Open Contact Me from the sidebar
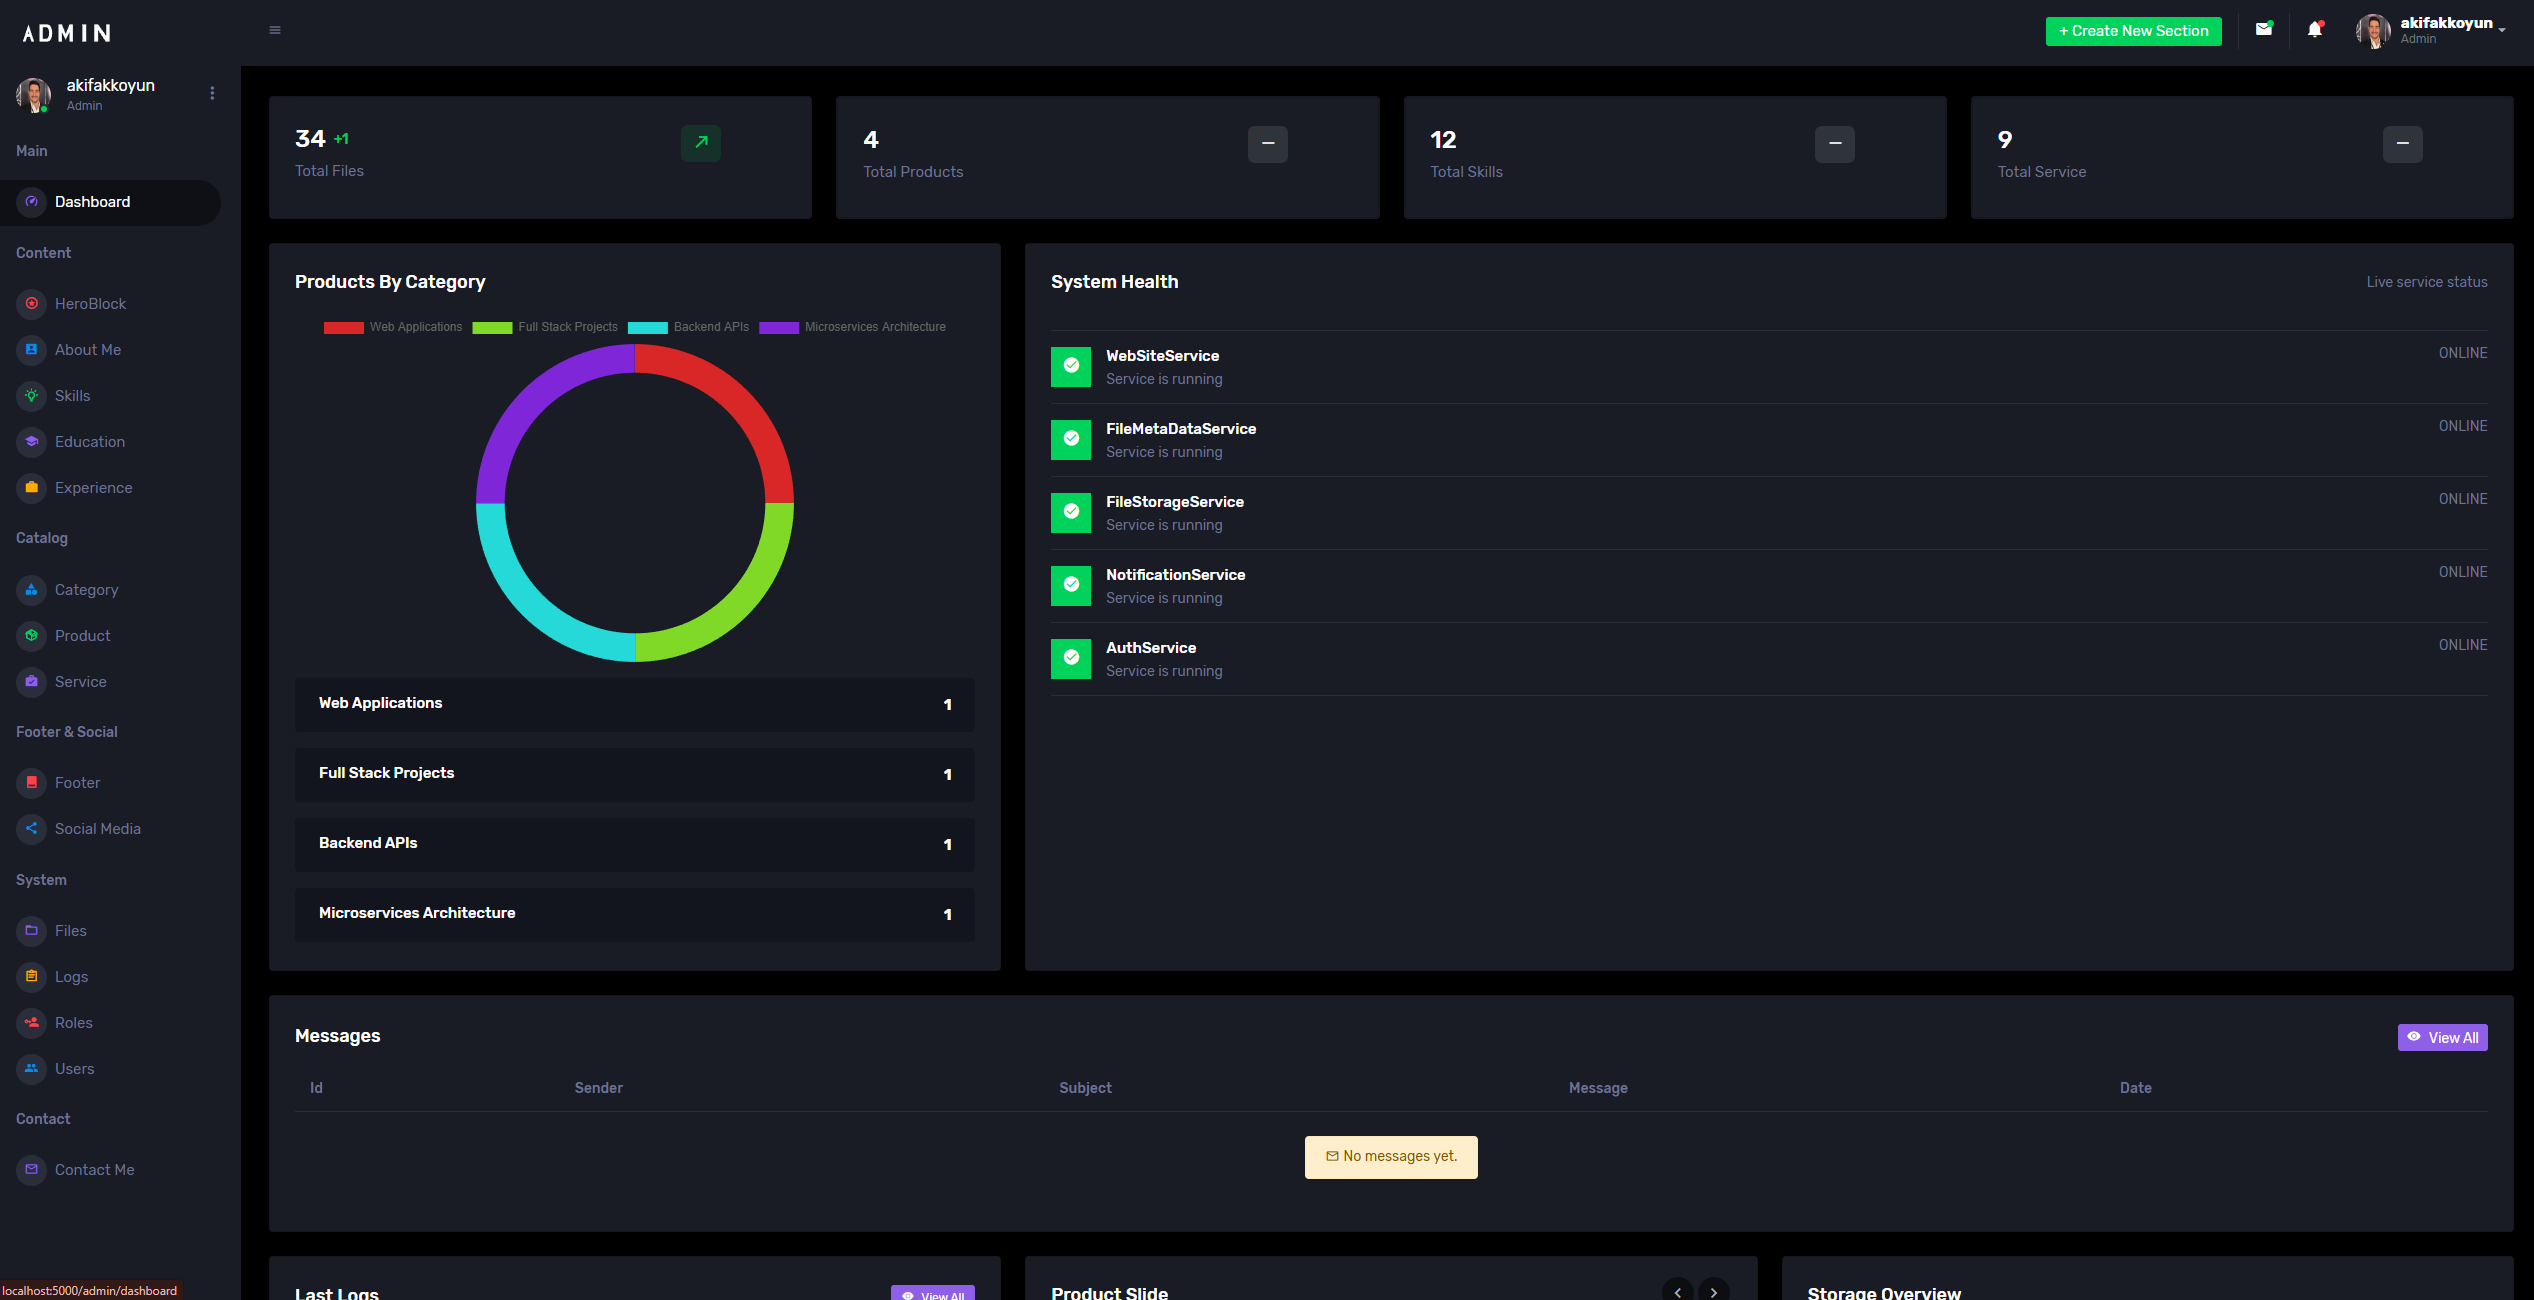Screen dimensions: 2534x1300 [x=94, y=1169]
